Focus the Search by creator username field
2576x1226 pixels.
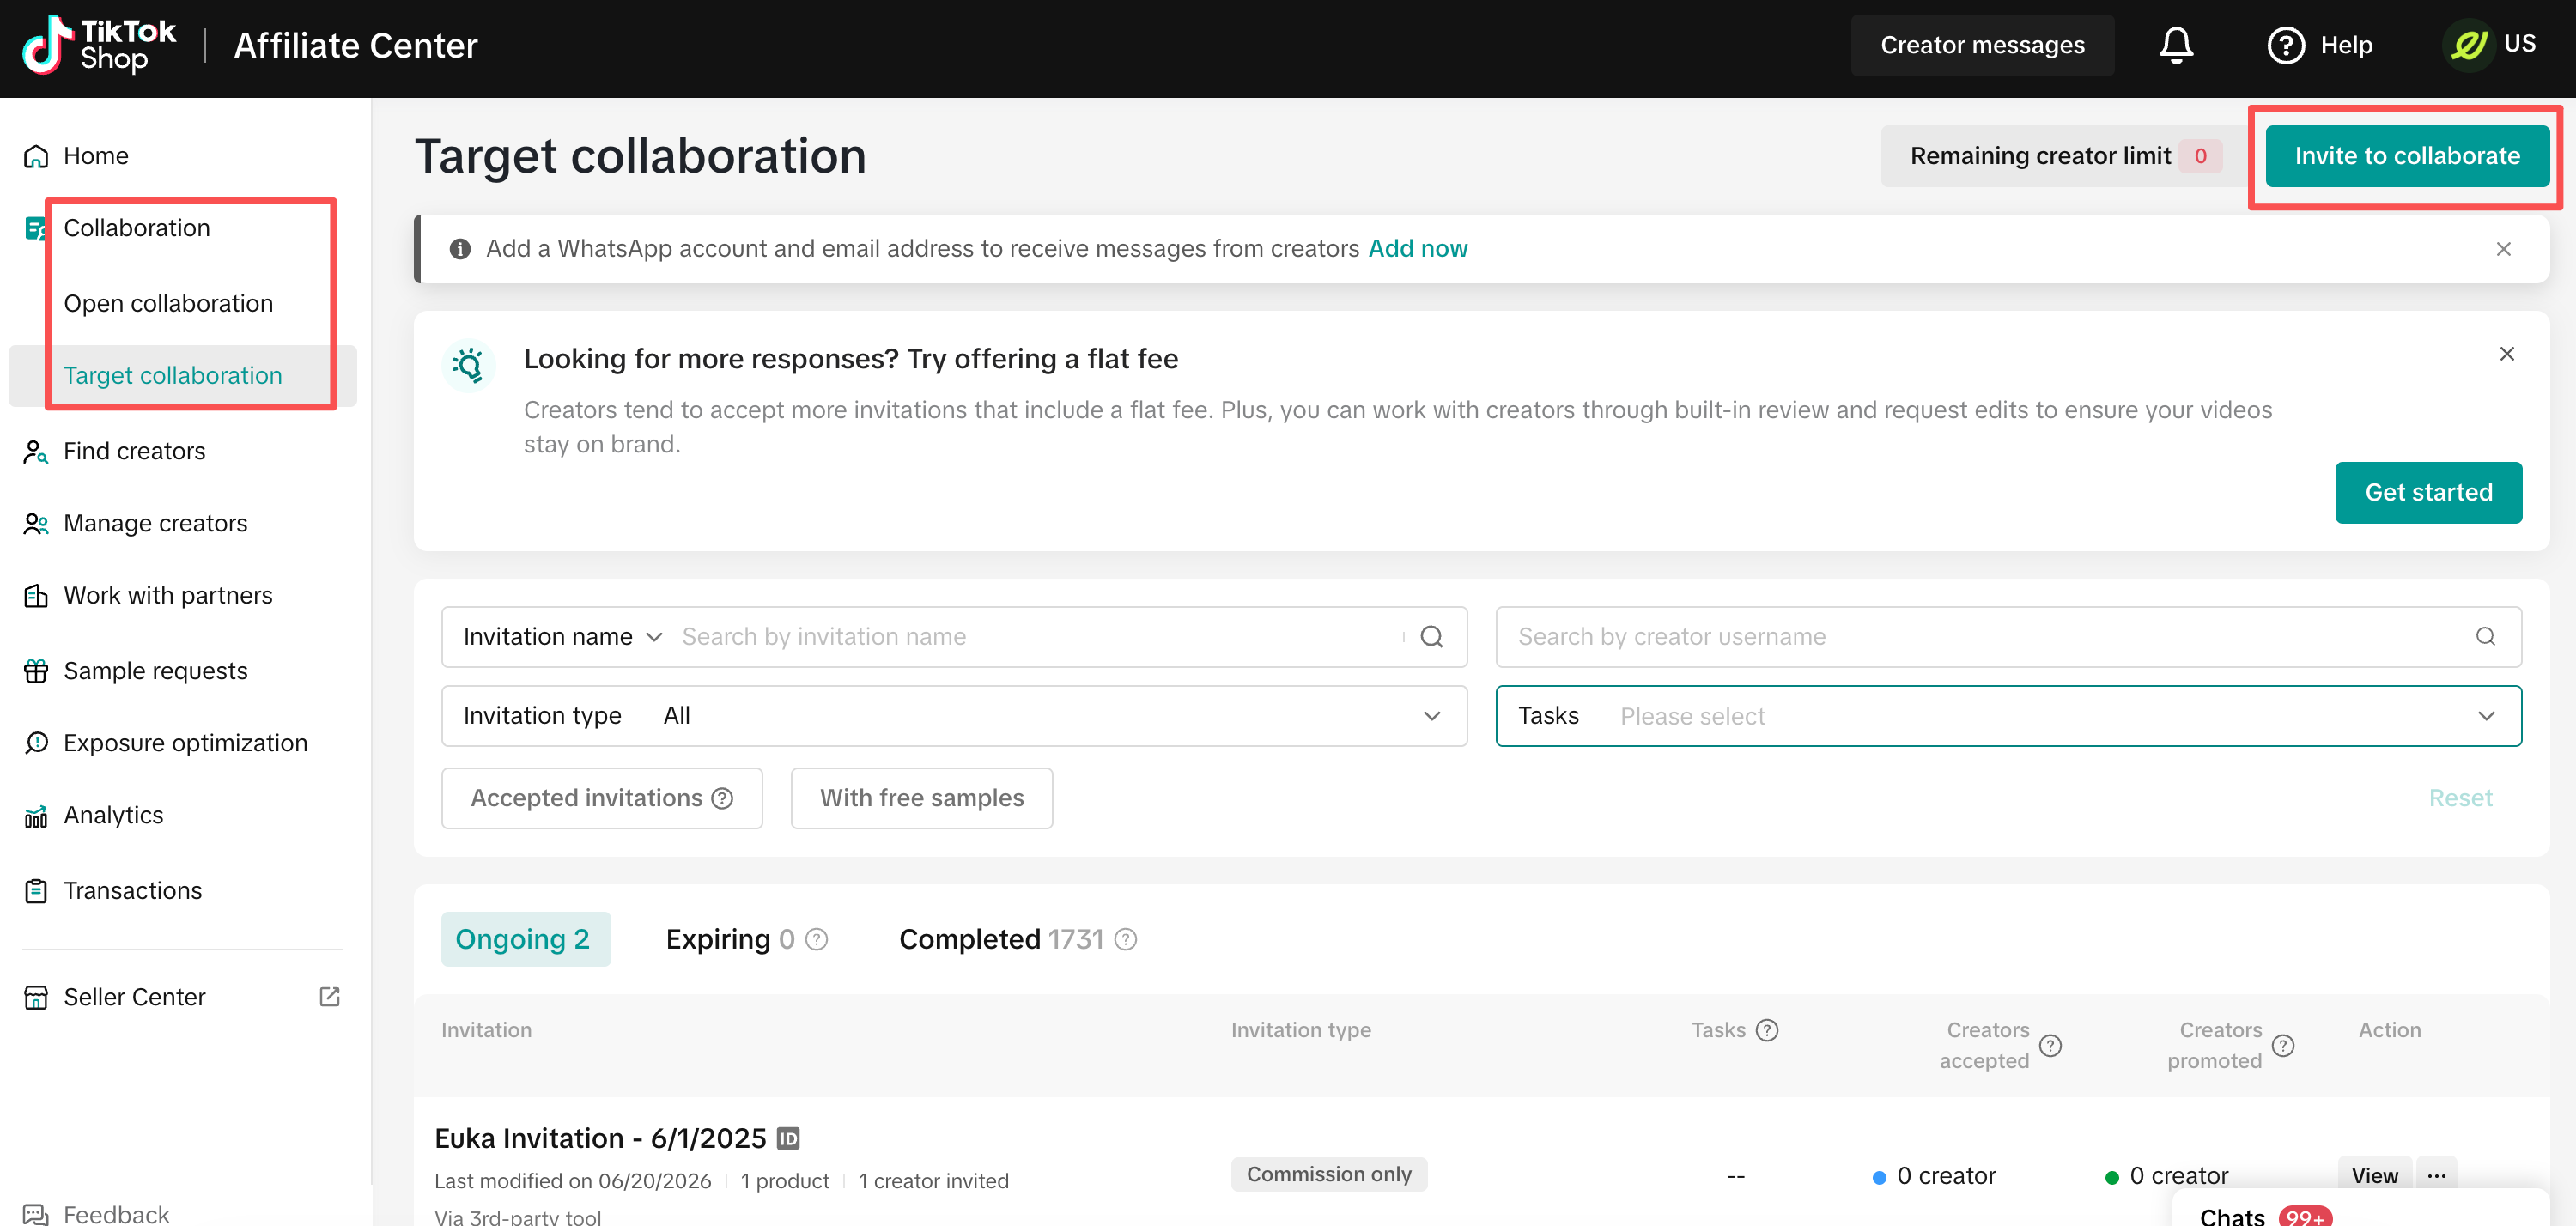point(2008,636)
